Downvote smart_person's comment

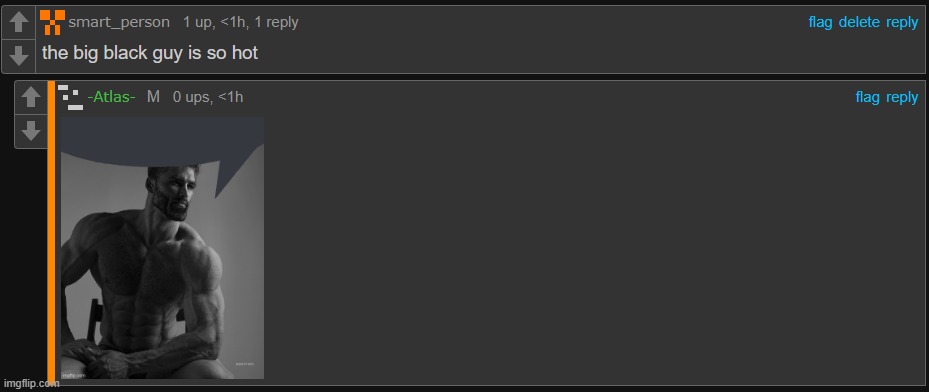pyautogui.click(x=19, y=56)
